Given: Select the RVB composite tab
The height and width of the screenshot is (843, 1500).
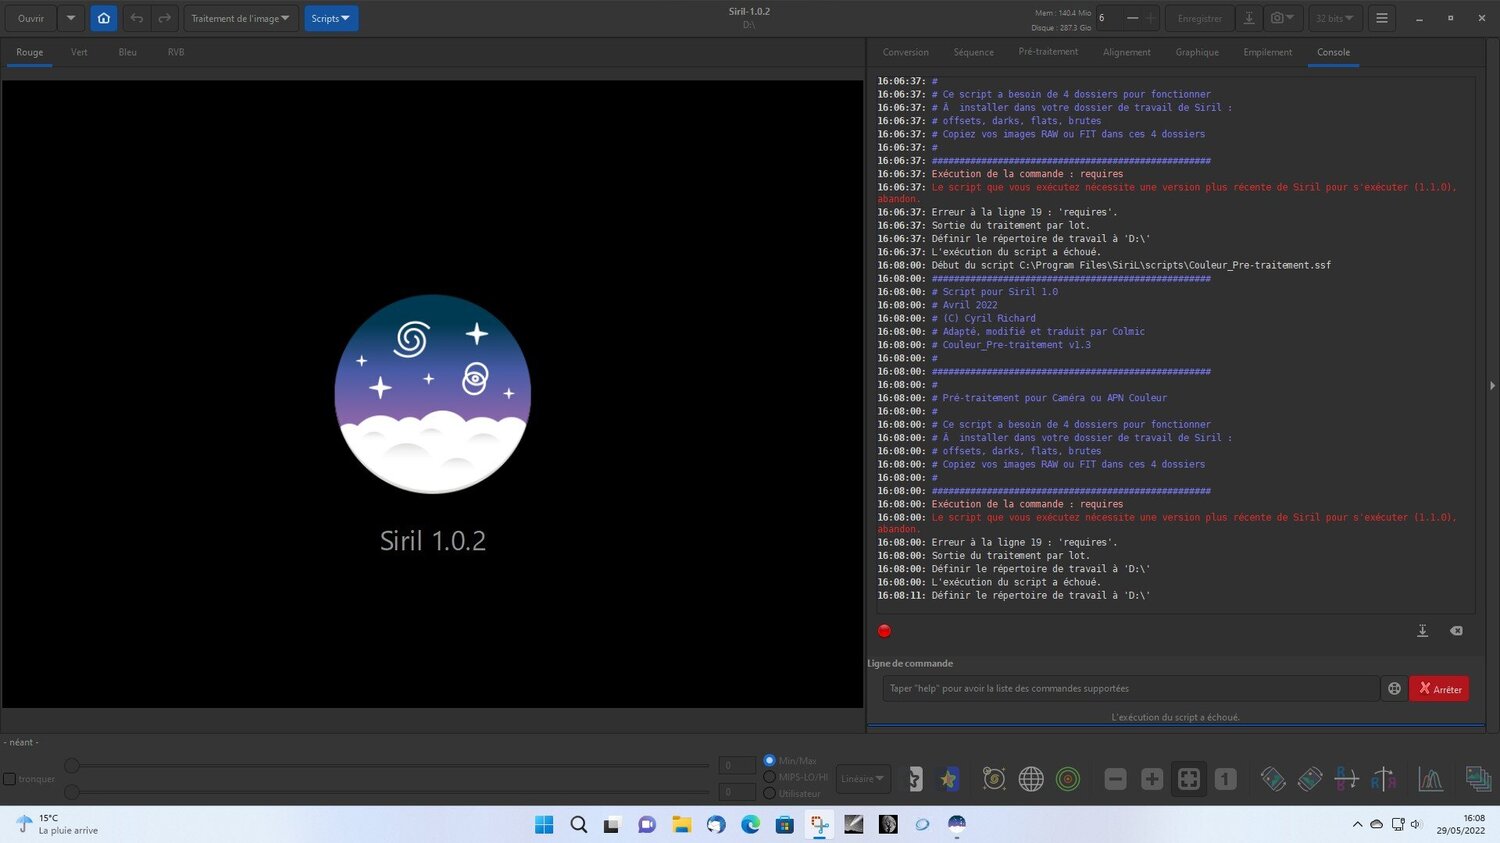Looking at the screenshot, I should [x=176, y=52].
